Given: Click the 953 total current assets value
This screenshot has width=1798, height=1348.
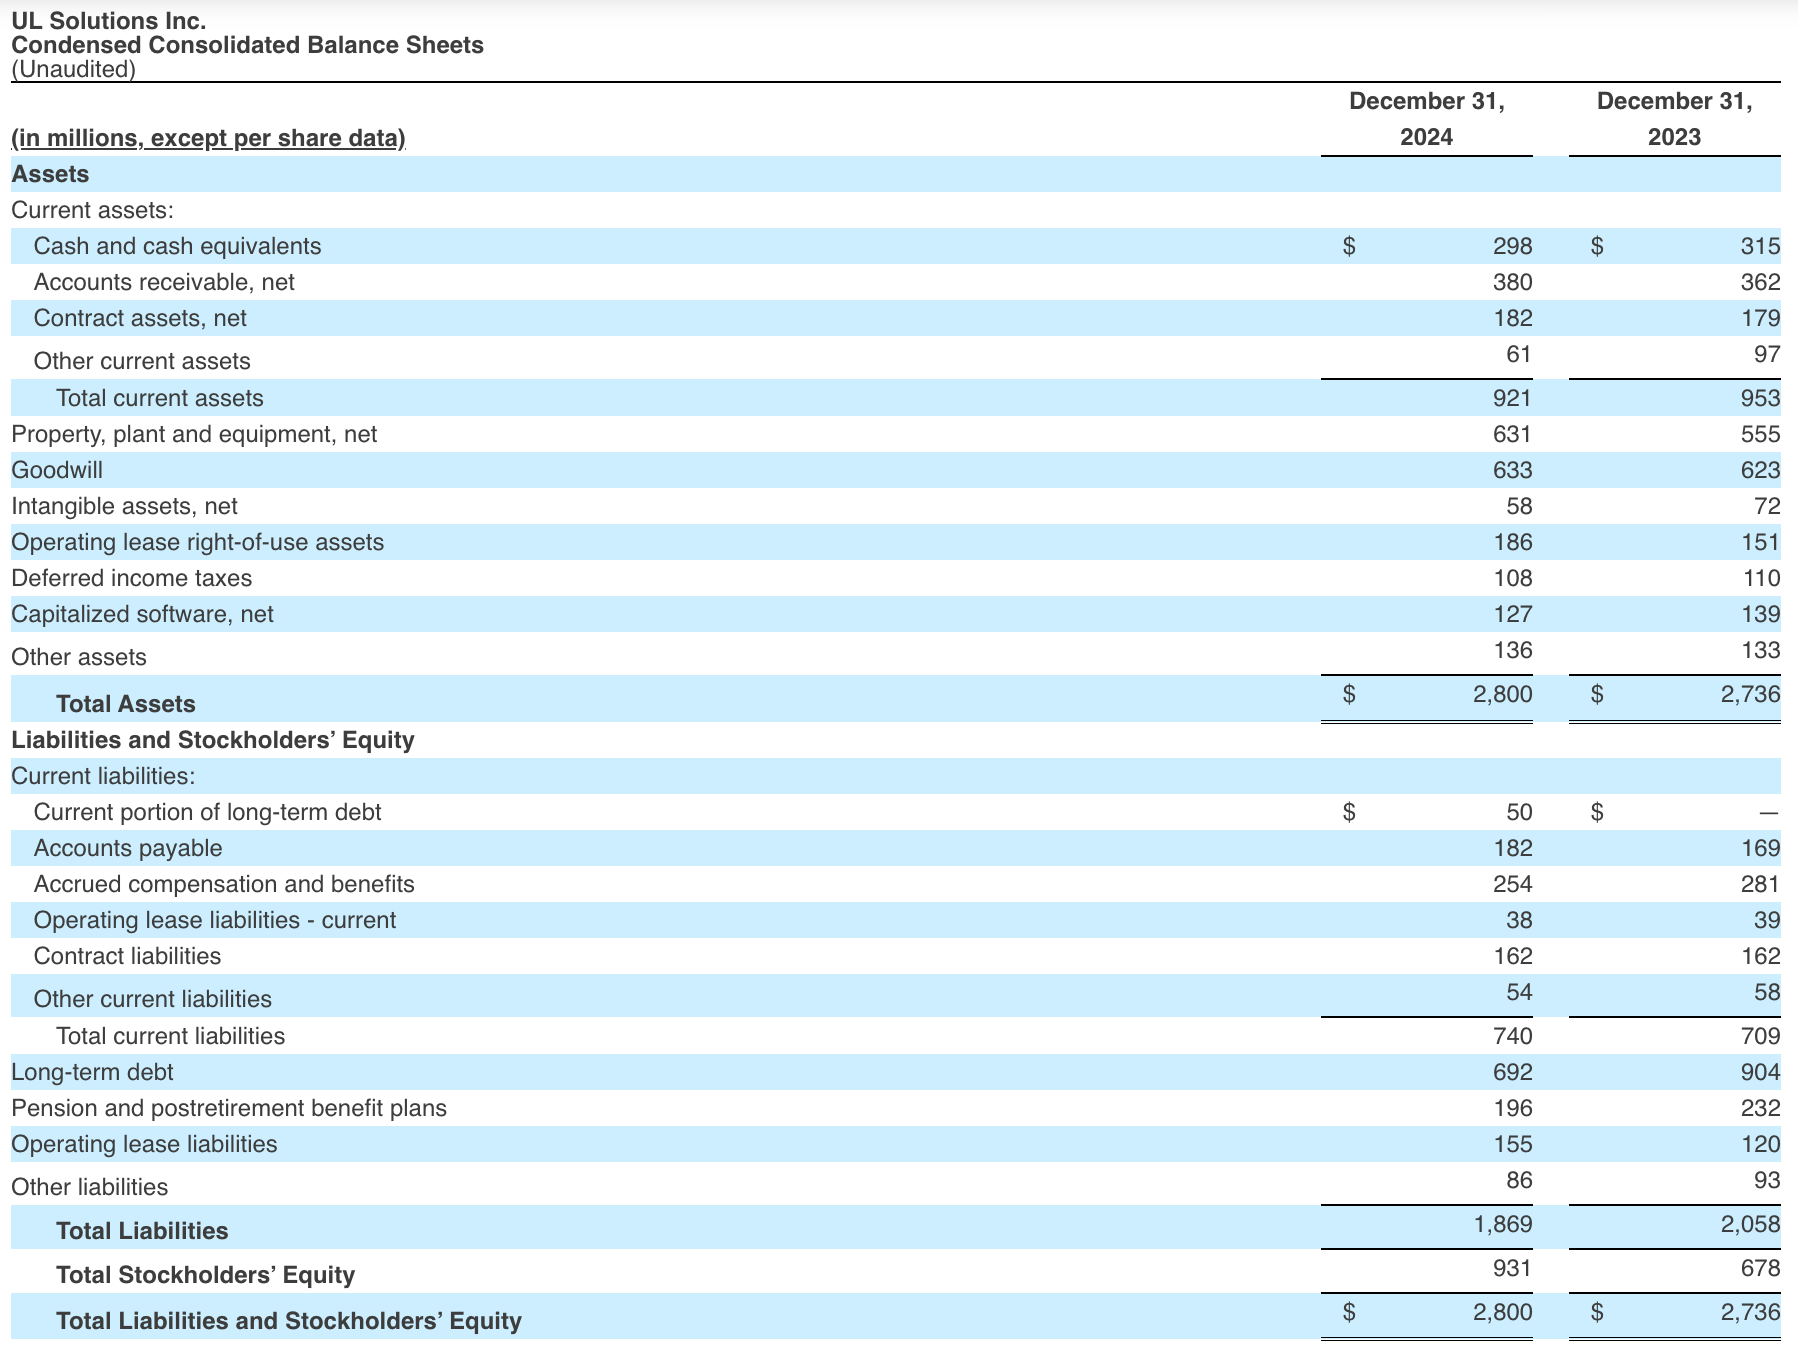Looking at the screenshot, I should click(x=1760, y=398).
